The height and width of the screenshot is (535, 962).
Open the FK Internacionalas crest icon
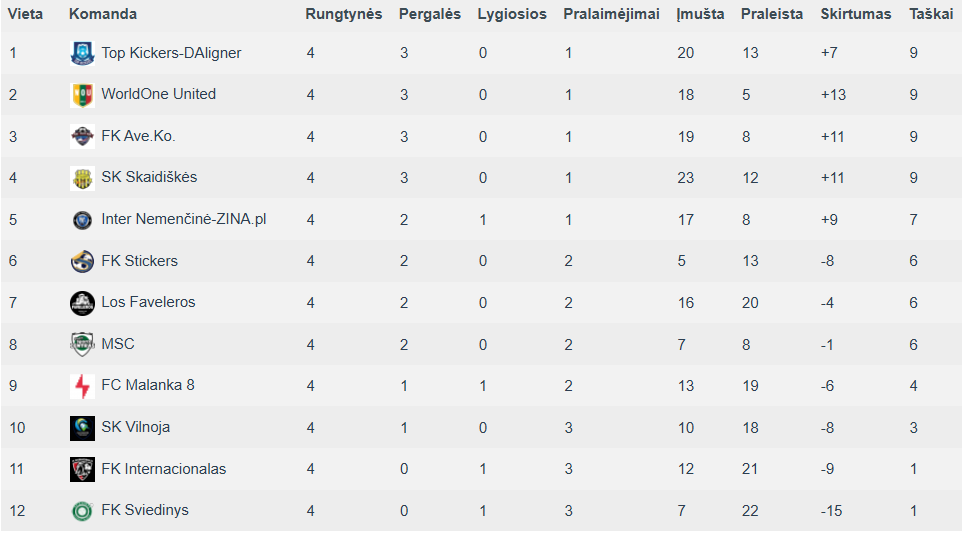[x=82, y=469]
